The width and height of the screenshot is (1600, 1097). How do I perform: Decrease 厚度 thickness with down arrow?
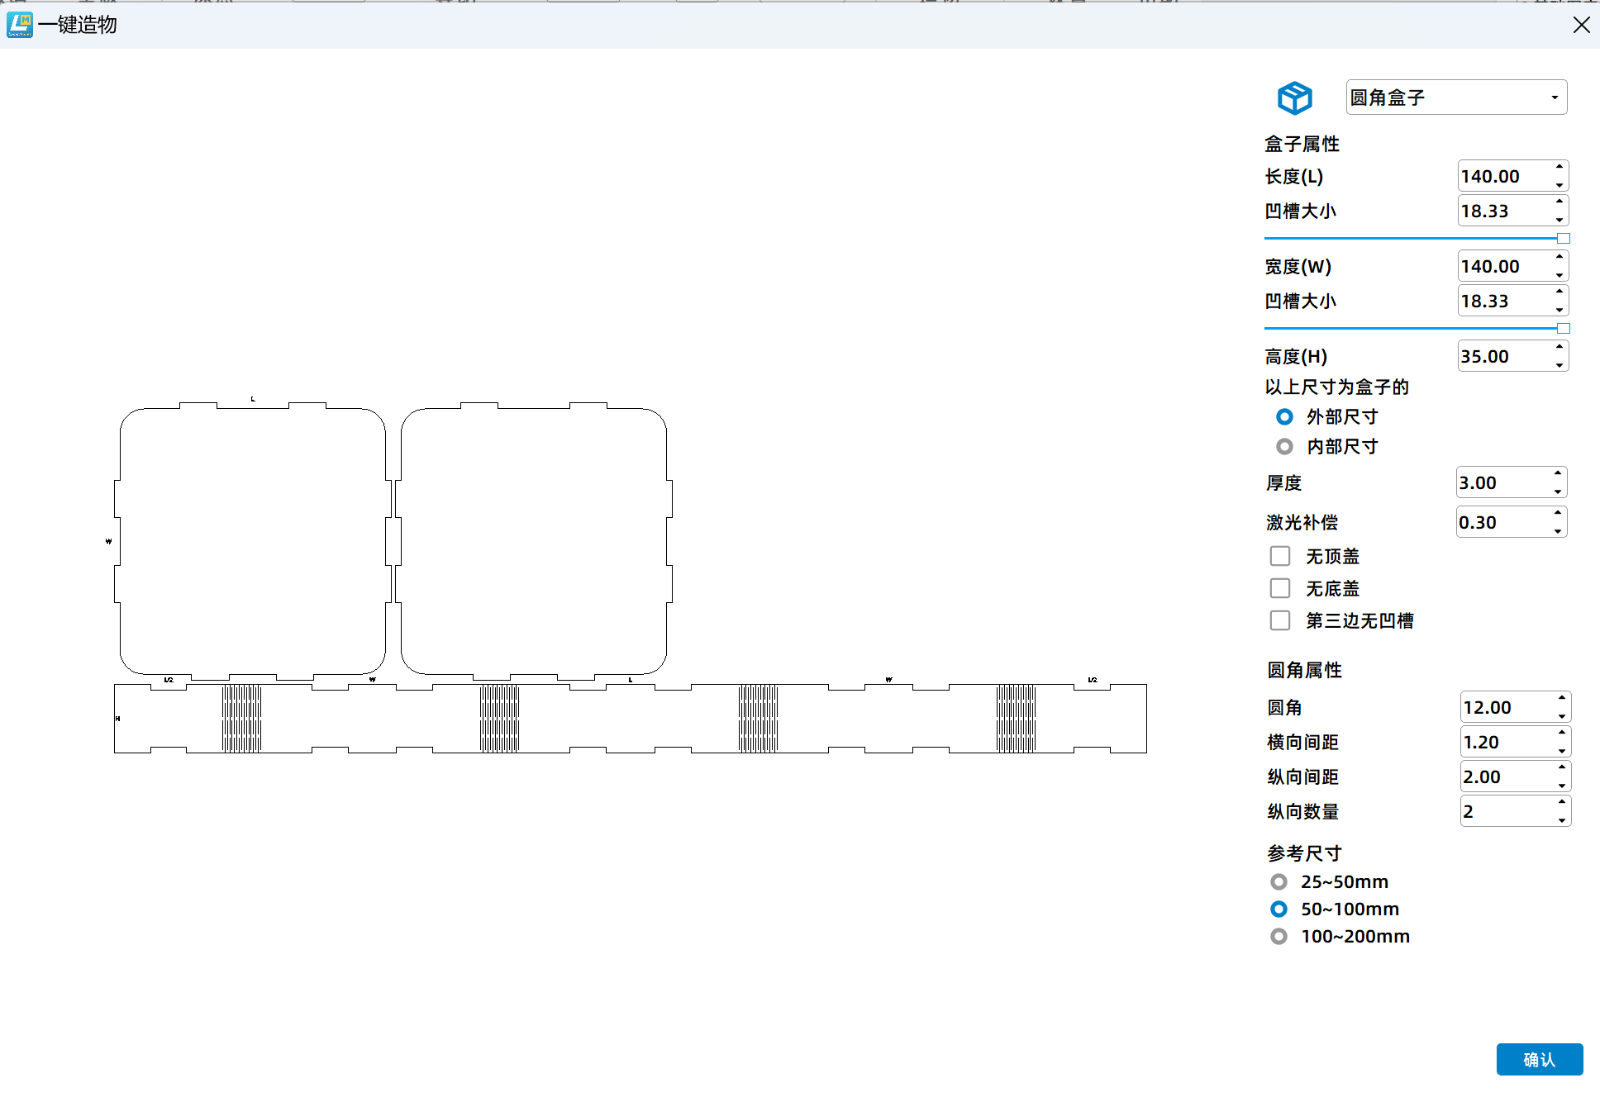pyautogui.click(x=1558, y=491)
